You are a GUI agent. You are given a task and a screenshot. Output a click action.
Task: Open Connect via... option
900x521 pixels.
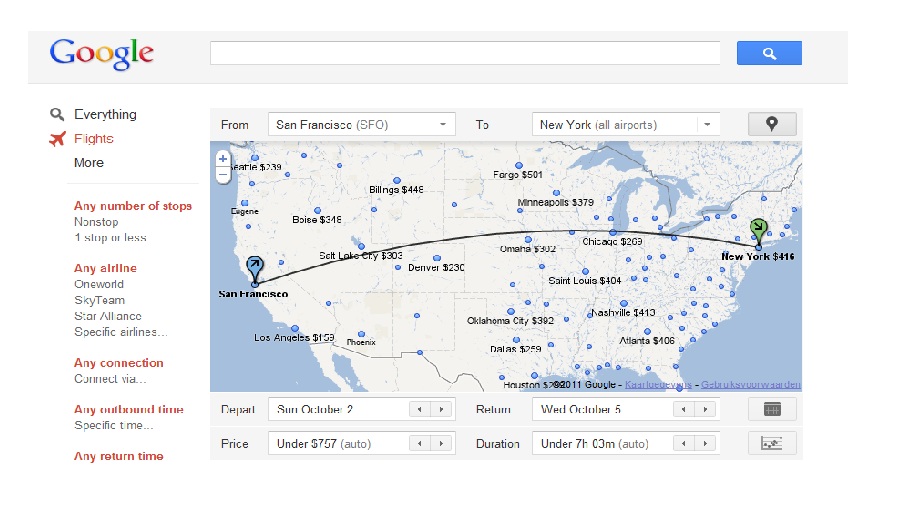click(x=110, y=379)
